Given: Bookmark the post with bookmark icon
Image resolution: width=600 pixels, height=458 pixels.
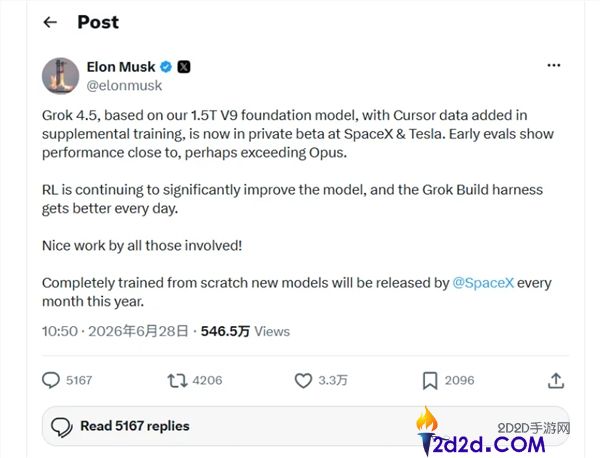Looking at the screenshot, I should [x=430, y=381].
